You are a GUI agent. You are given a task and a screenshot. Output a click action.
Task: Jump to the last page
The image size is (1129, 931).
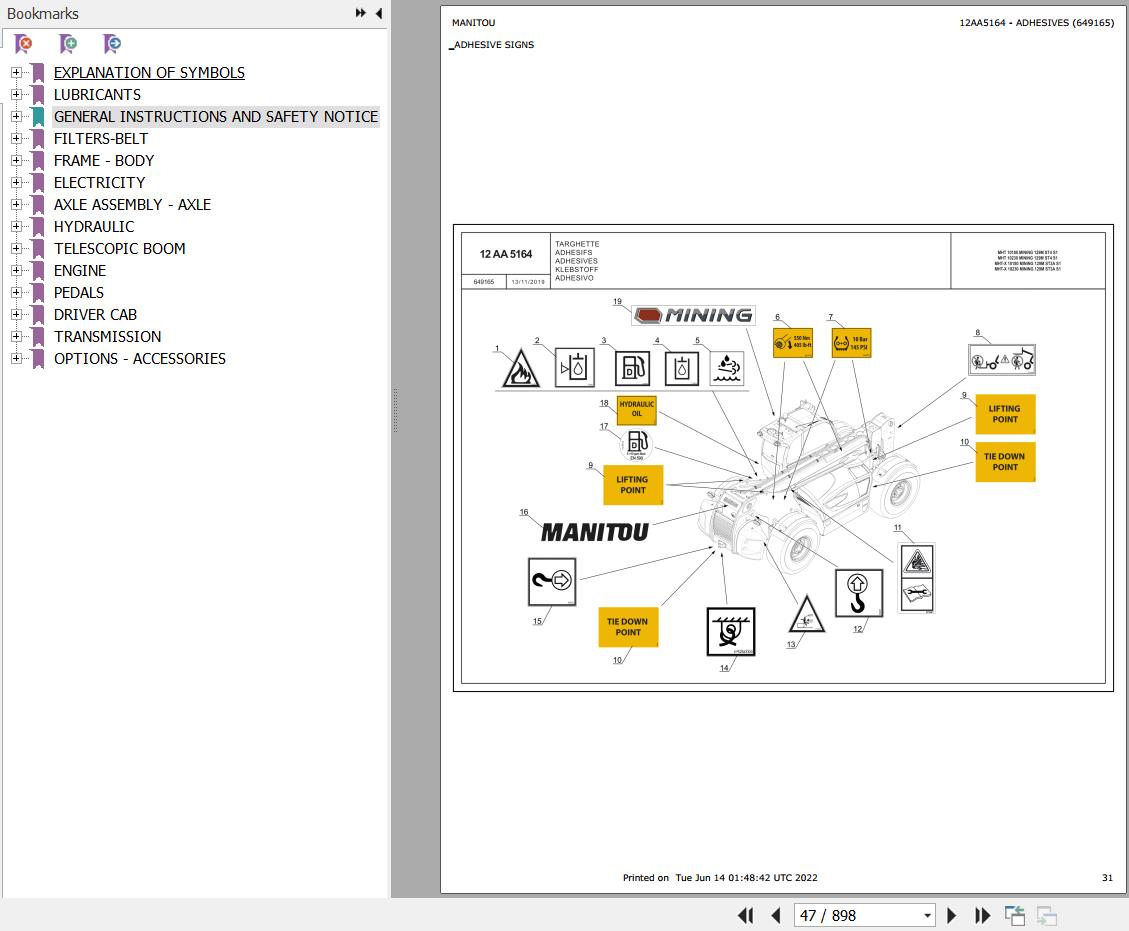982,915
